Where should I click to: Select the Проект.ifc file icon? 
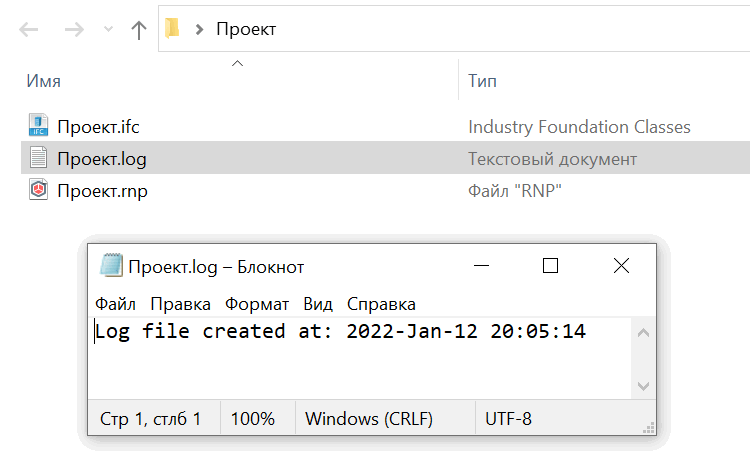click(x=38, y=125)
